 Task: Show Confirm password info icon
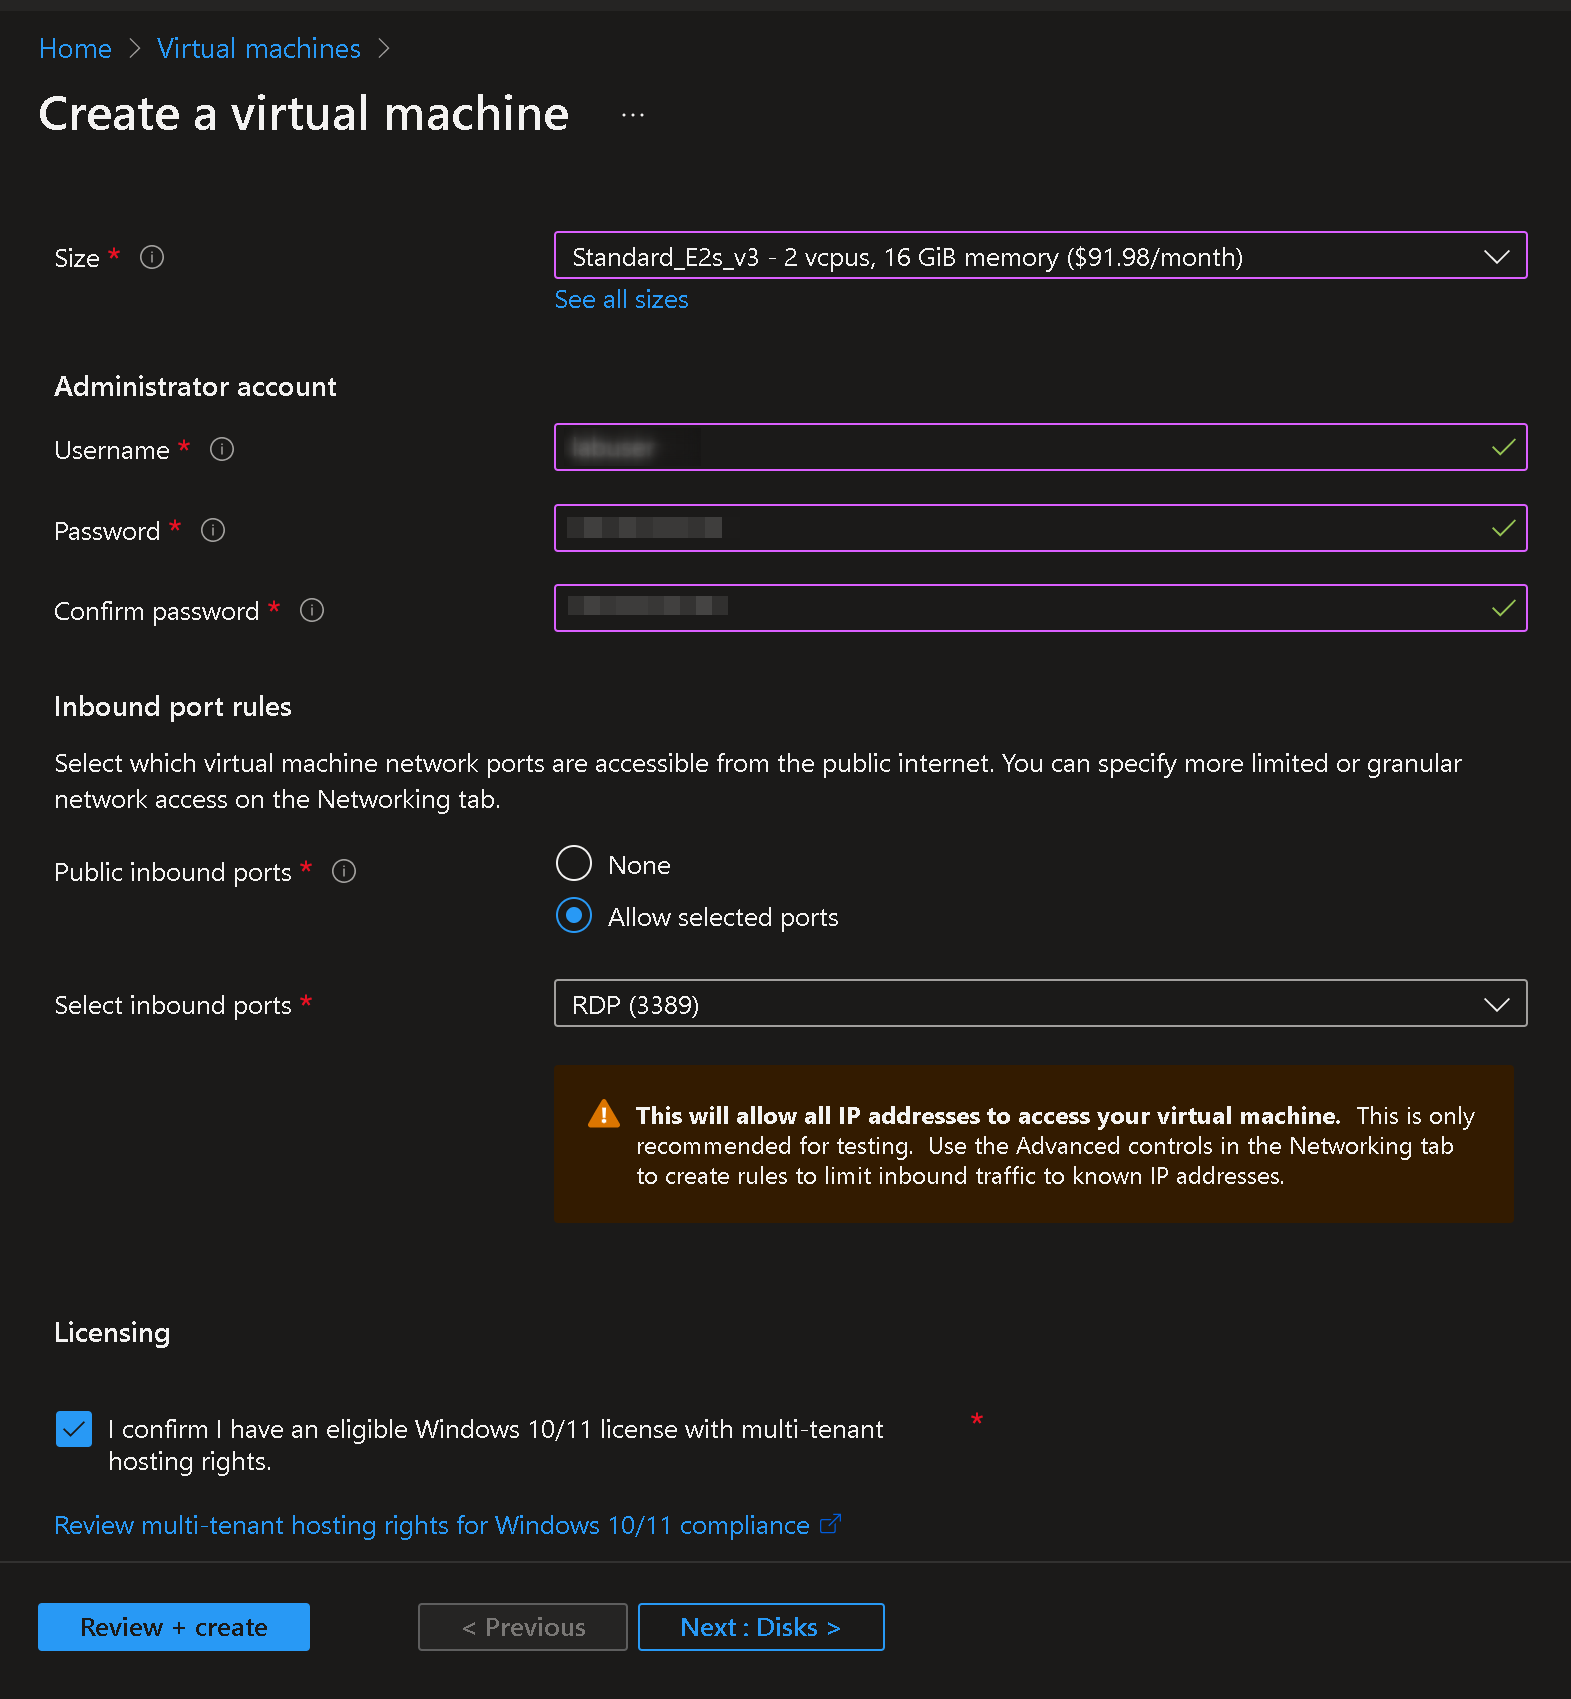[312, 610]
